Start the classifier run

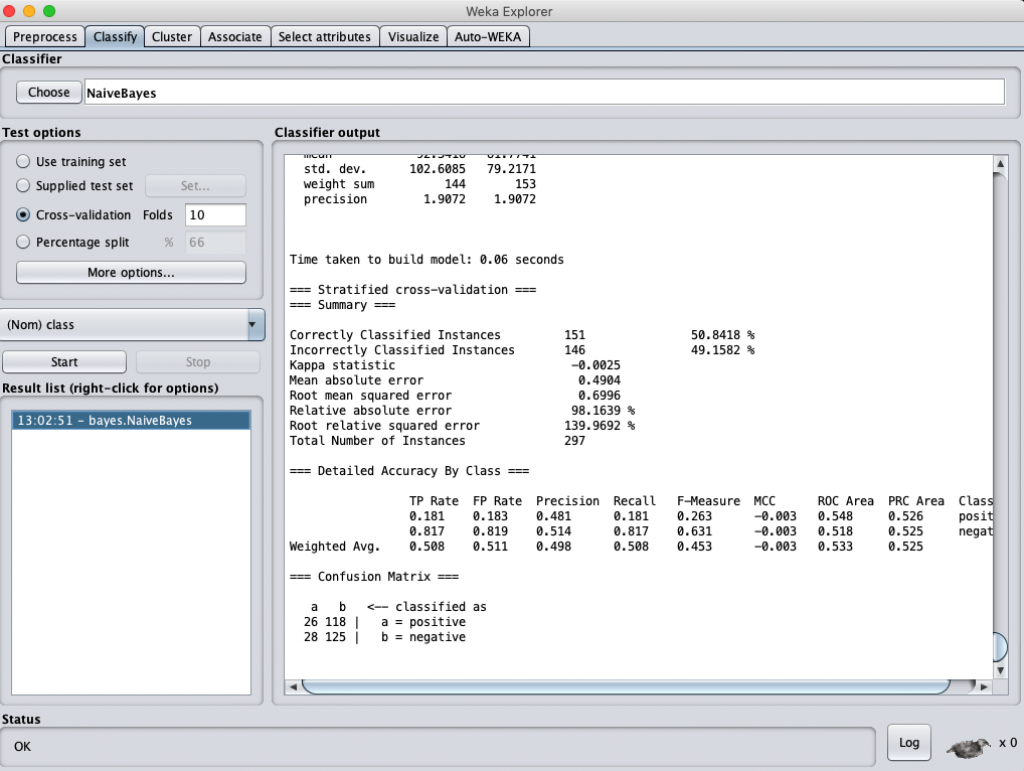[x=65, y=362]
